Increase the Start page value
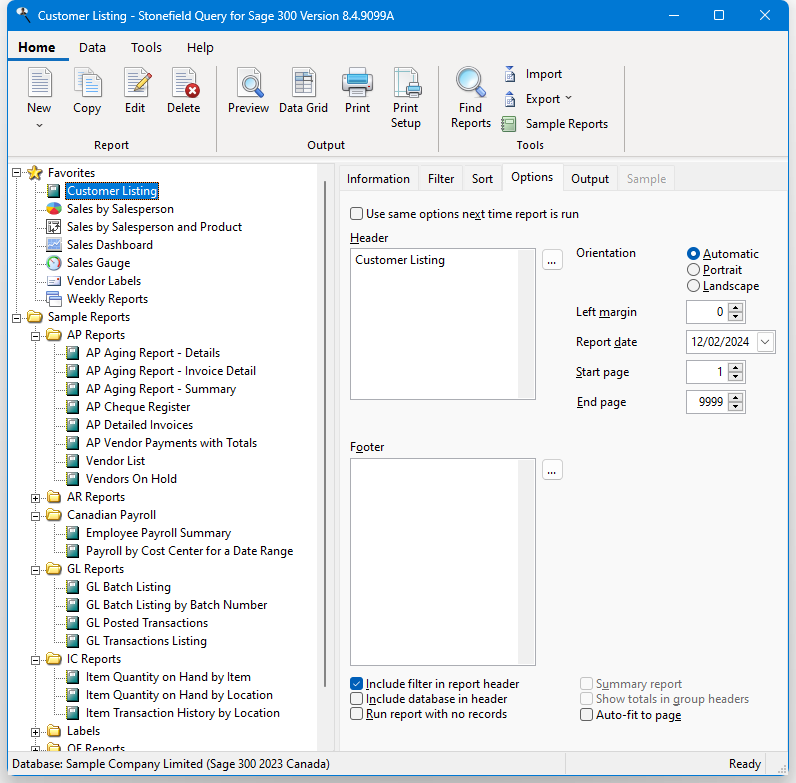The width and height of the screenshot is (796, 783). pyautogui.click(x=736, y=367)
